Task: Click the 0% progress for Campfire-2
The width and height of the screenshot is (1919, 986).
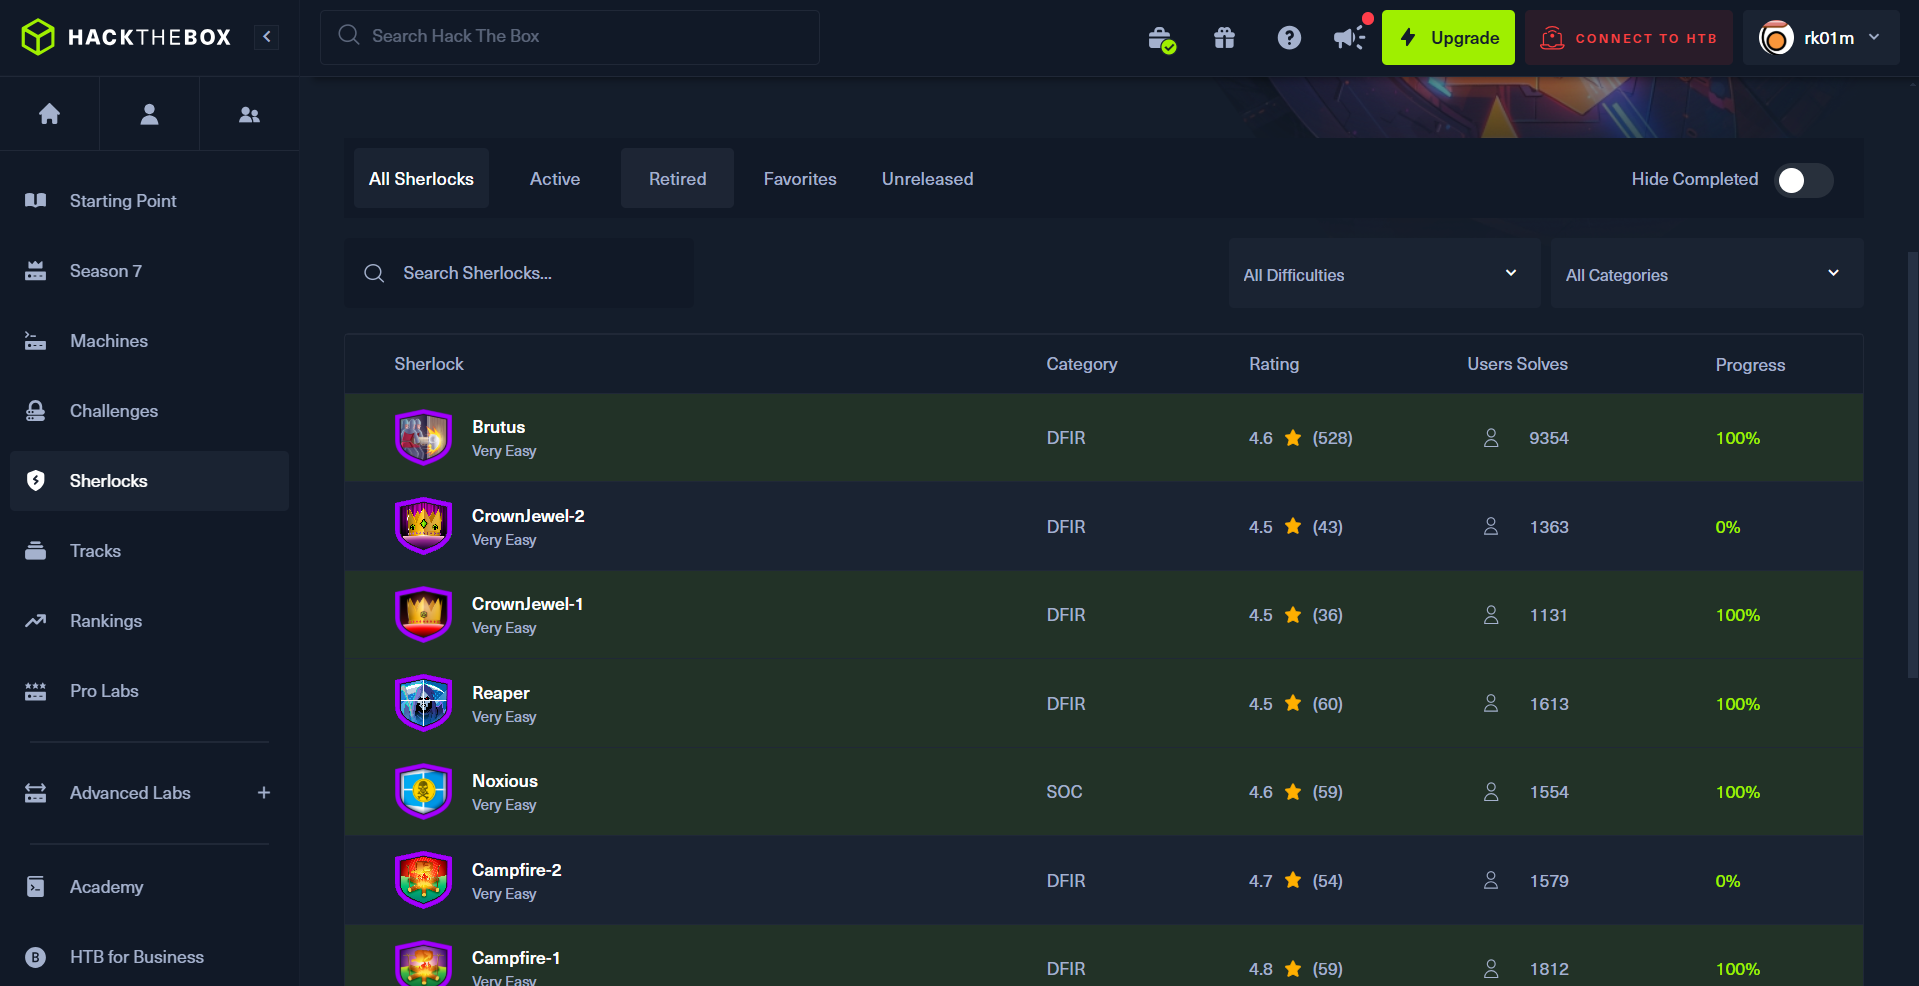Action: coord(1727,881)
